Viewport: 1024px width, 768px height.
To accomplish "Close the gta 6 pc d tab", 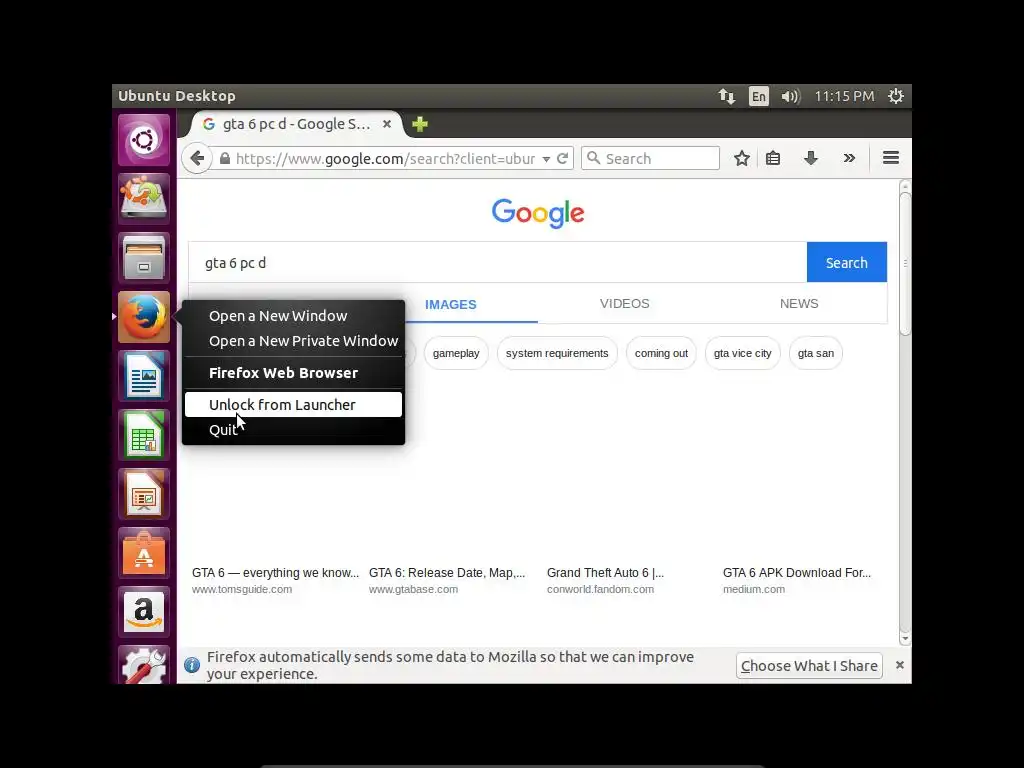I will click(x=387, y=123).
